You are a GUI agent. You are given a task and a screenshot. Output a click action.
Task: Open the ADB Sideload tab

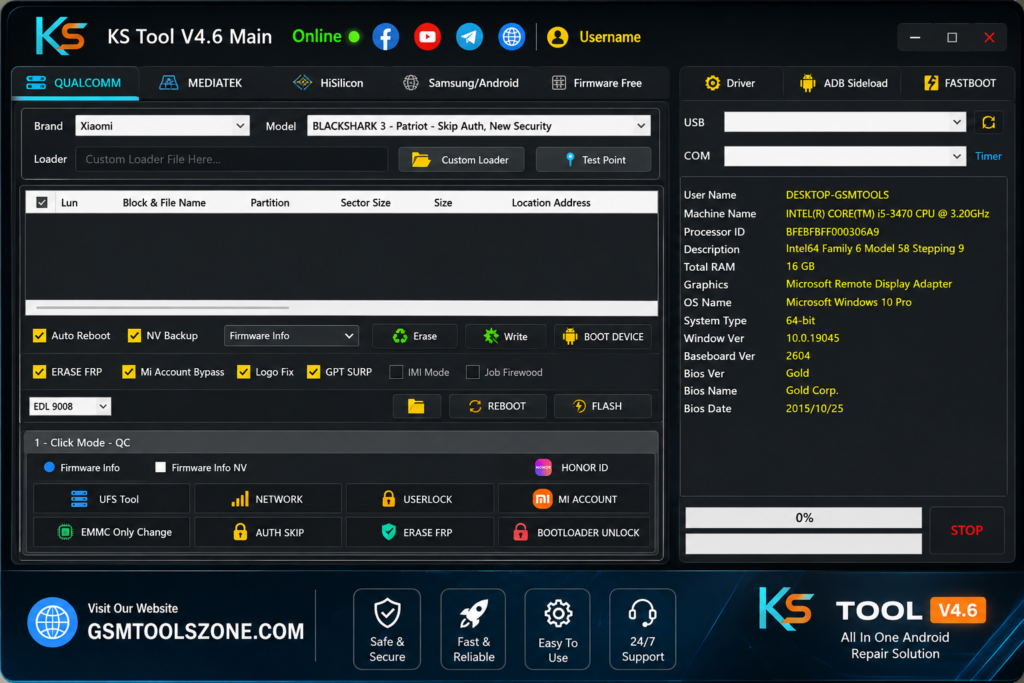(844, 83)
